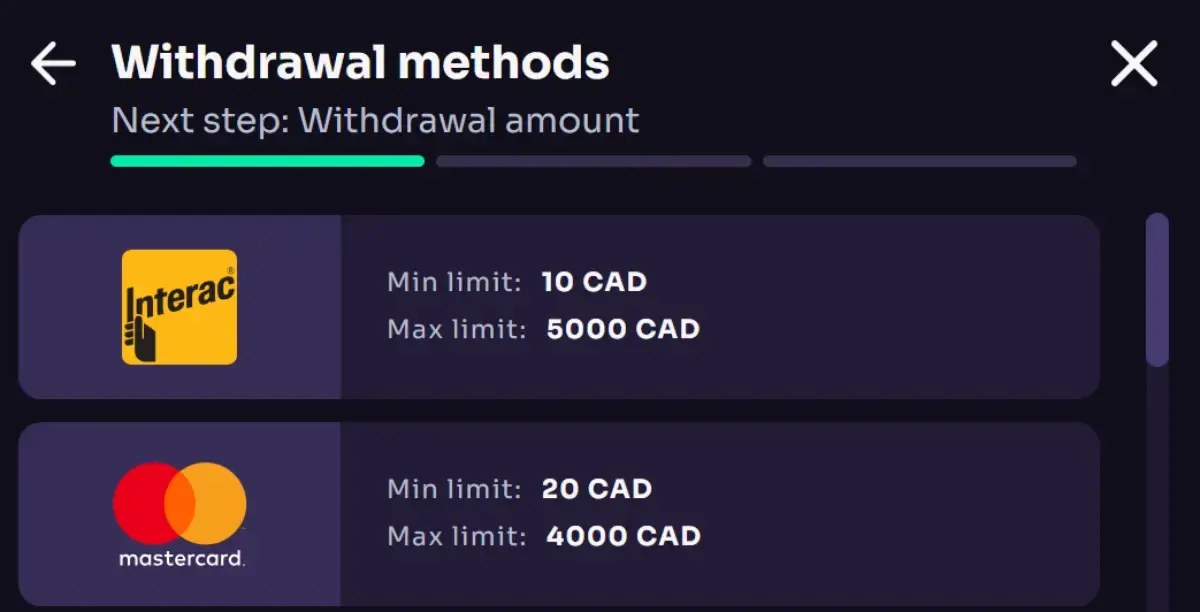1200x612 pixels.
Task: Close the Withdrawal methods dialog
Action: [1134, 64]
